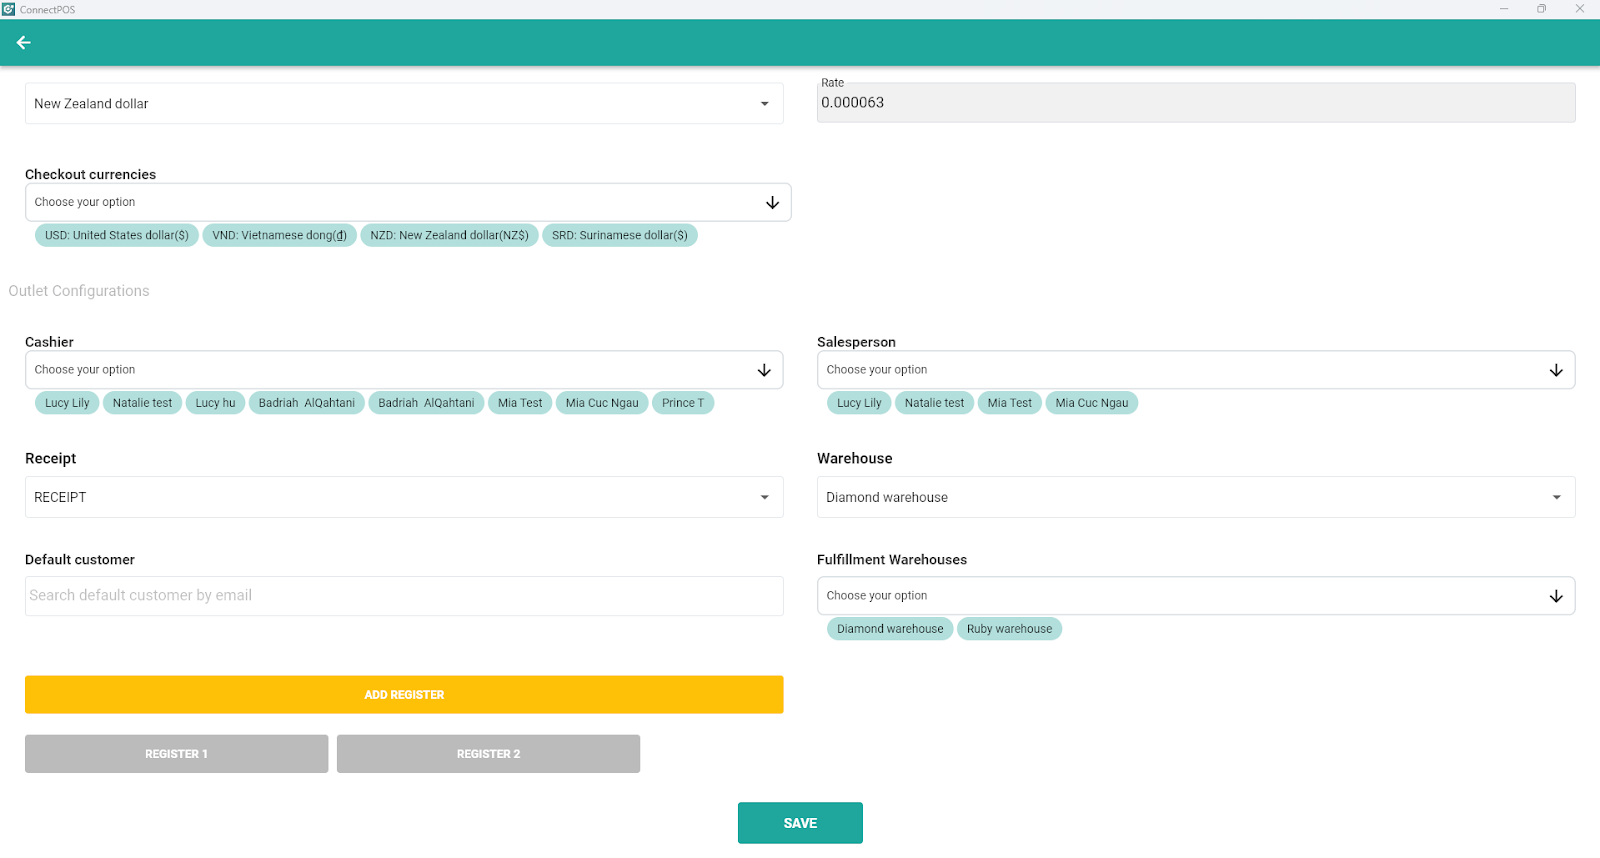Click Mia Cuc Ngau chip under Cashier
Screen dimensions: 1600x858
tap(602, 403)
